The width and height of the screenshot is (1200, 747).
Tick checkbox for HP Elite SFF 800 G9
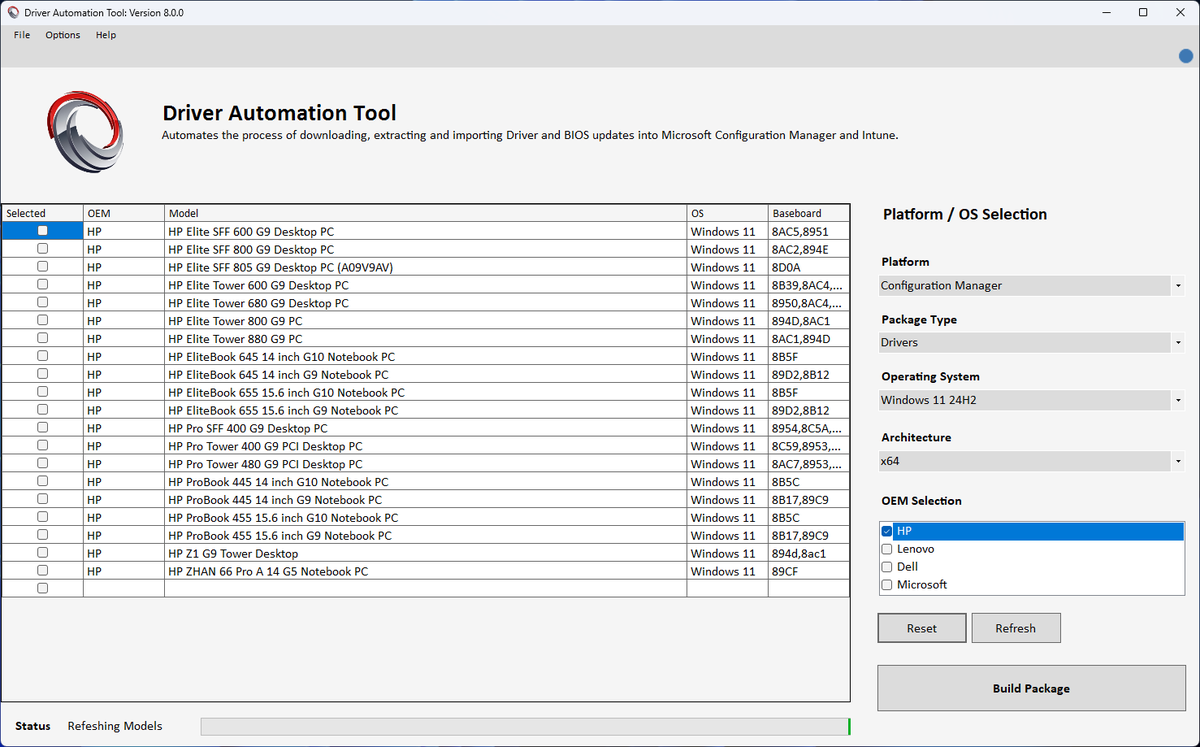[x=42, y=249]
